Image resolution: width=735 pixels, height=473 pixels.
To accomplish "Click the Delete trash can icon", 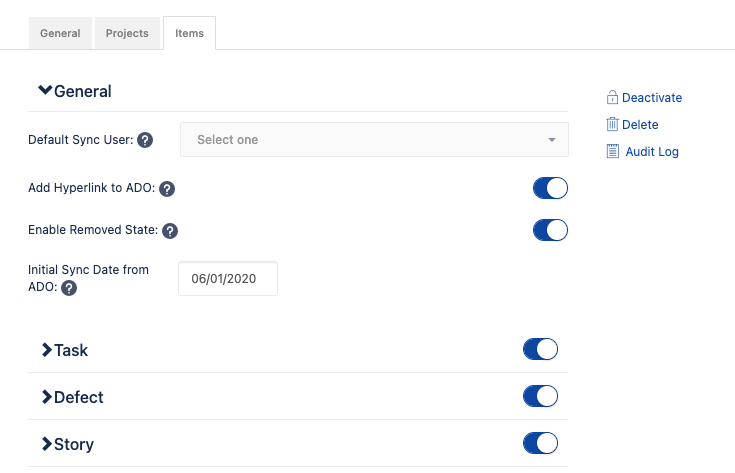I will 612,125.
